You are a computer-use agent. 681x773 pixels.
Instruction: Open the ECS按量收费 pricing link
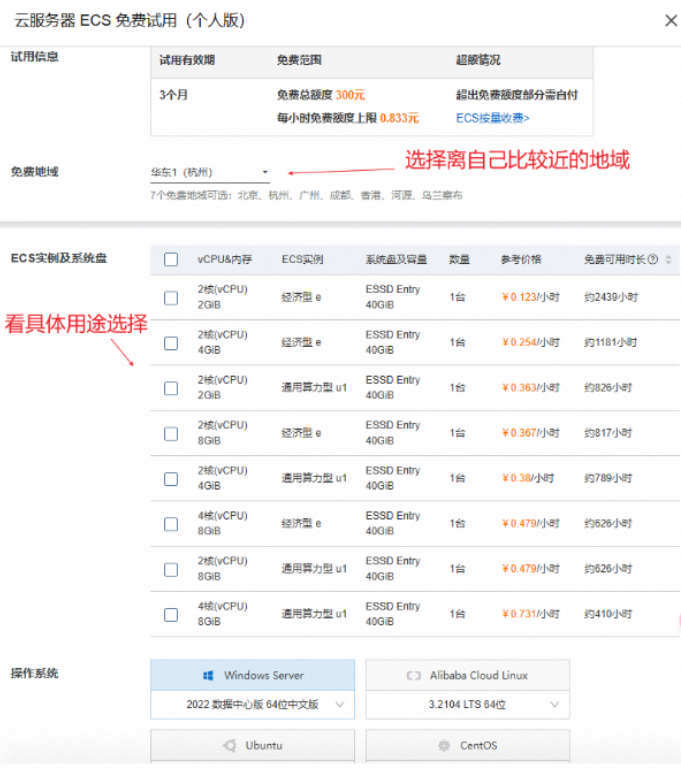492,118
